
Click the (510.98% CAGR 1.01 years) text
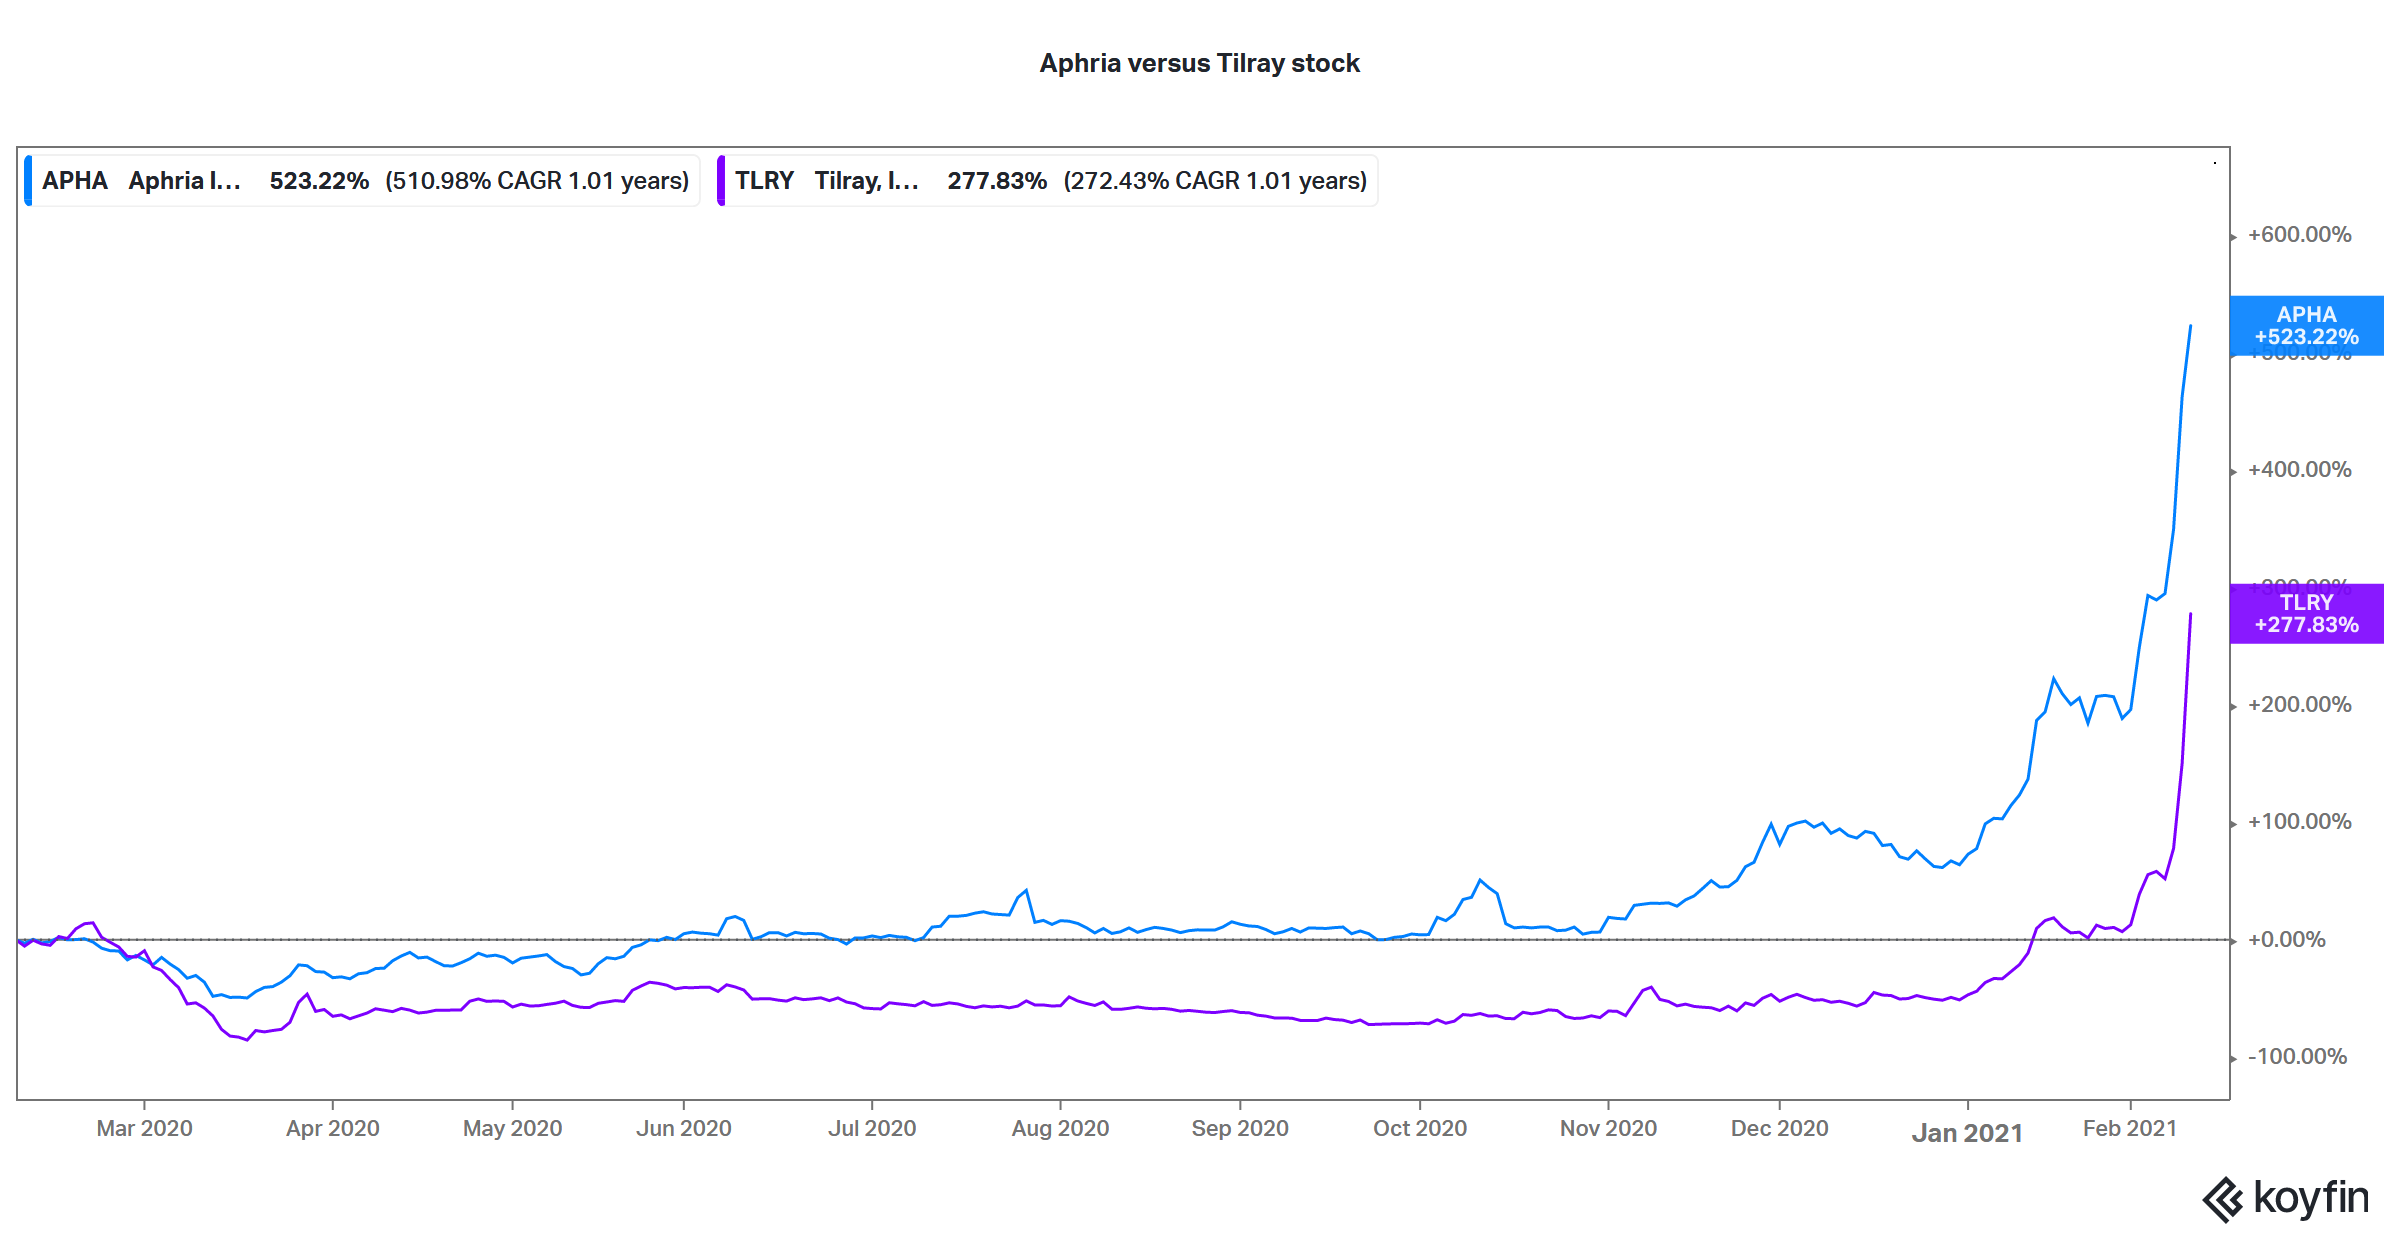click(537, 181)
